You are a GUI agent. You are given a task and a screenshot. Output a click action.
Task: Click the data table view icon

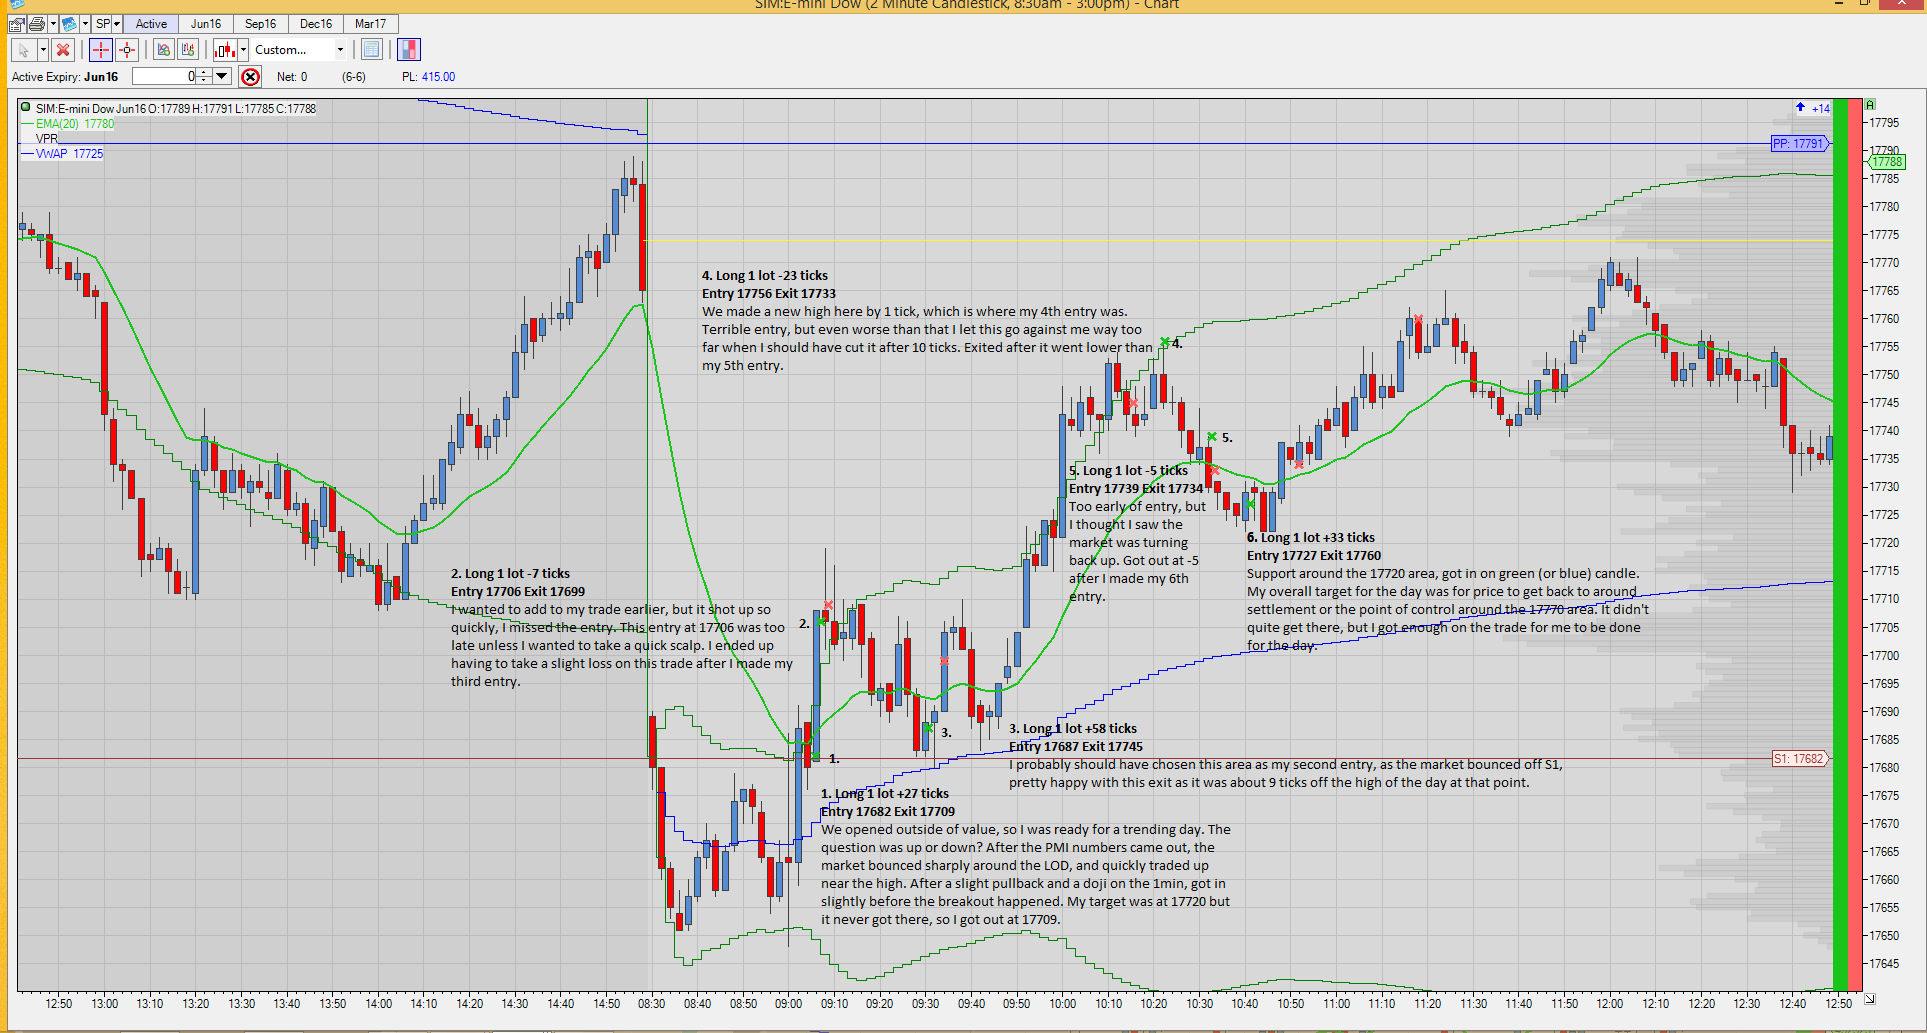(372, 50)
